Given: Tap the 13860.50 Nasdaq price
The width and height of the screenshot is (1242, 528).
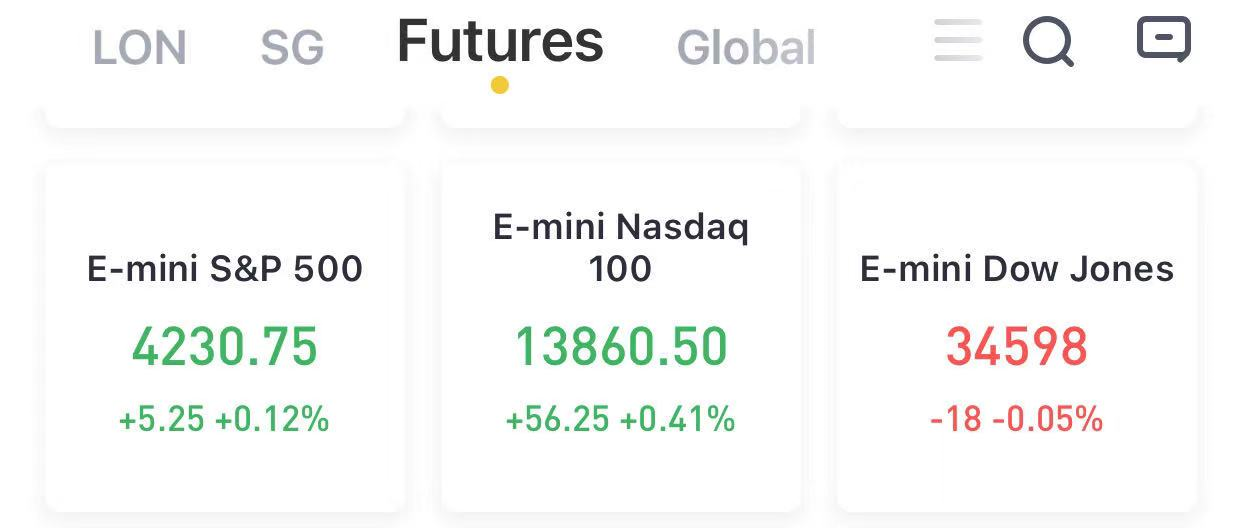Looking at the screenshot, I should click(620, 347).
